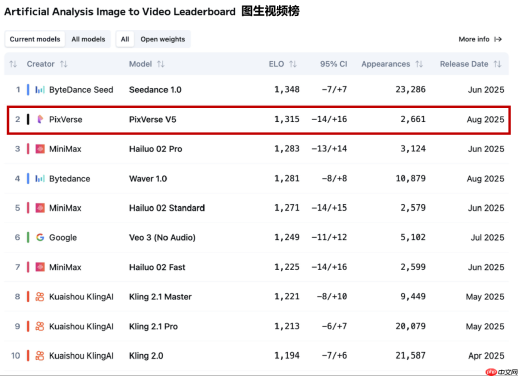Click appearances value 23,286
Image resolution: width=518 pixels, height=376 pixels.
point(410,89)
